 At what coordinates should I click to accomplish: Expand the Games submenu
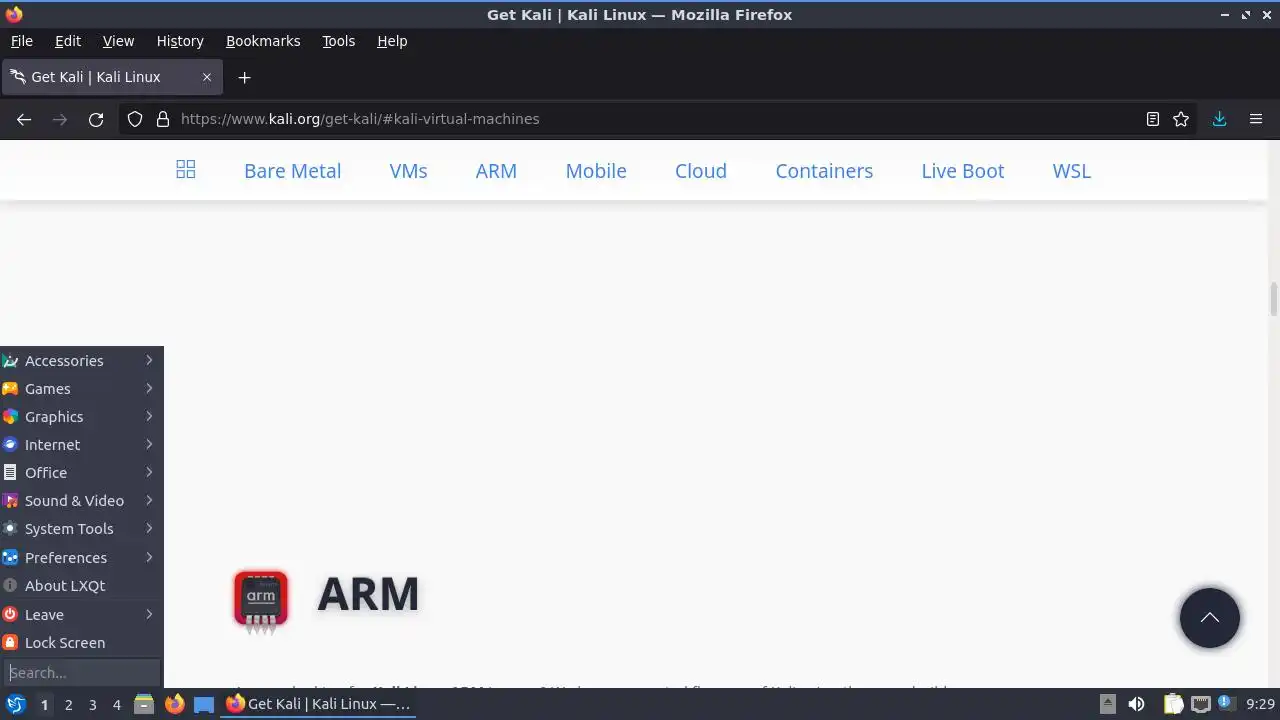[x=82, y=389]
